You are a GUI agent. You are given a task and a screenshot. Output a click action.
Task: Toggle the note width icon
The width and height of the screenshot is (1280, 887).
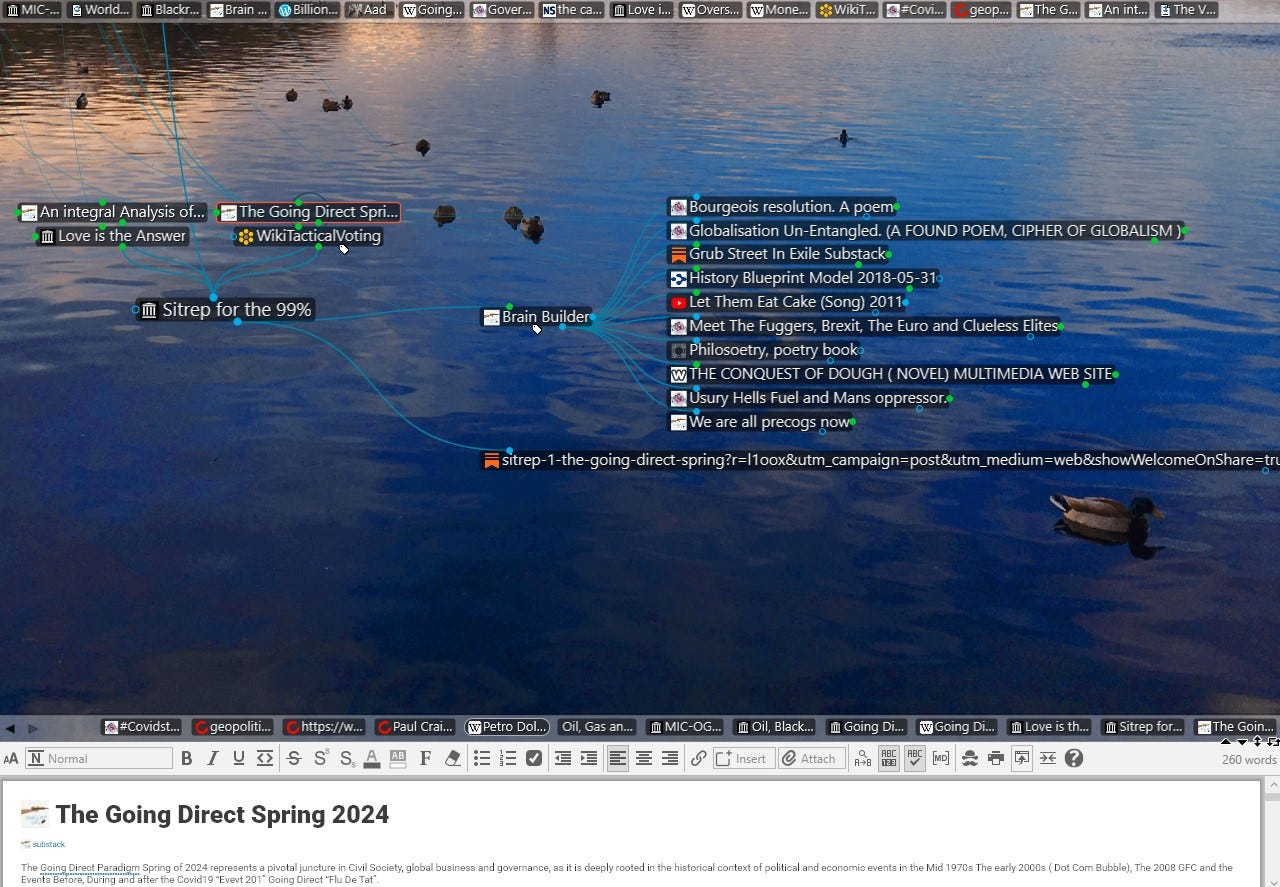click(x=1047, y=758)
